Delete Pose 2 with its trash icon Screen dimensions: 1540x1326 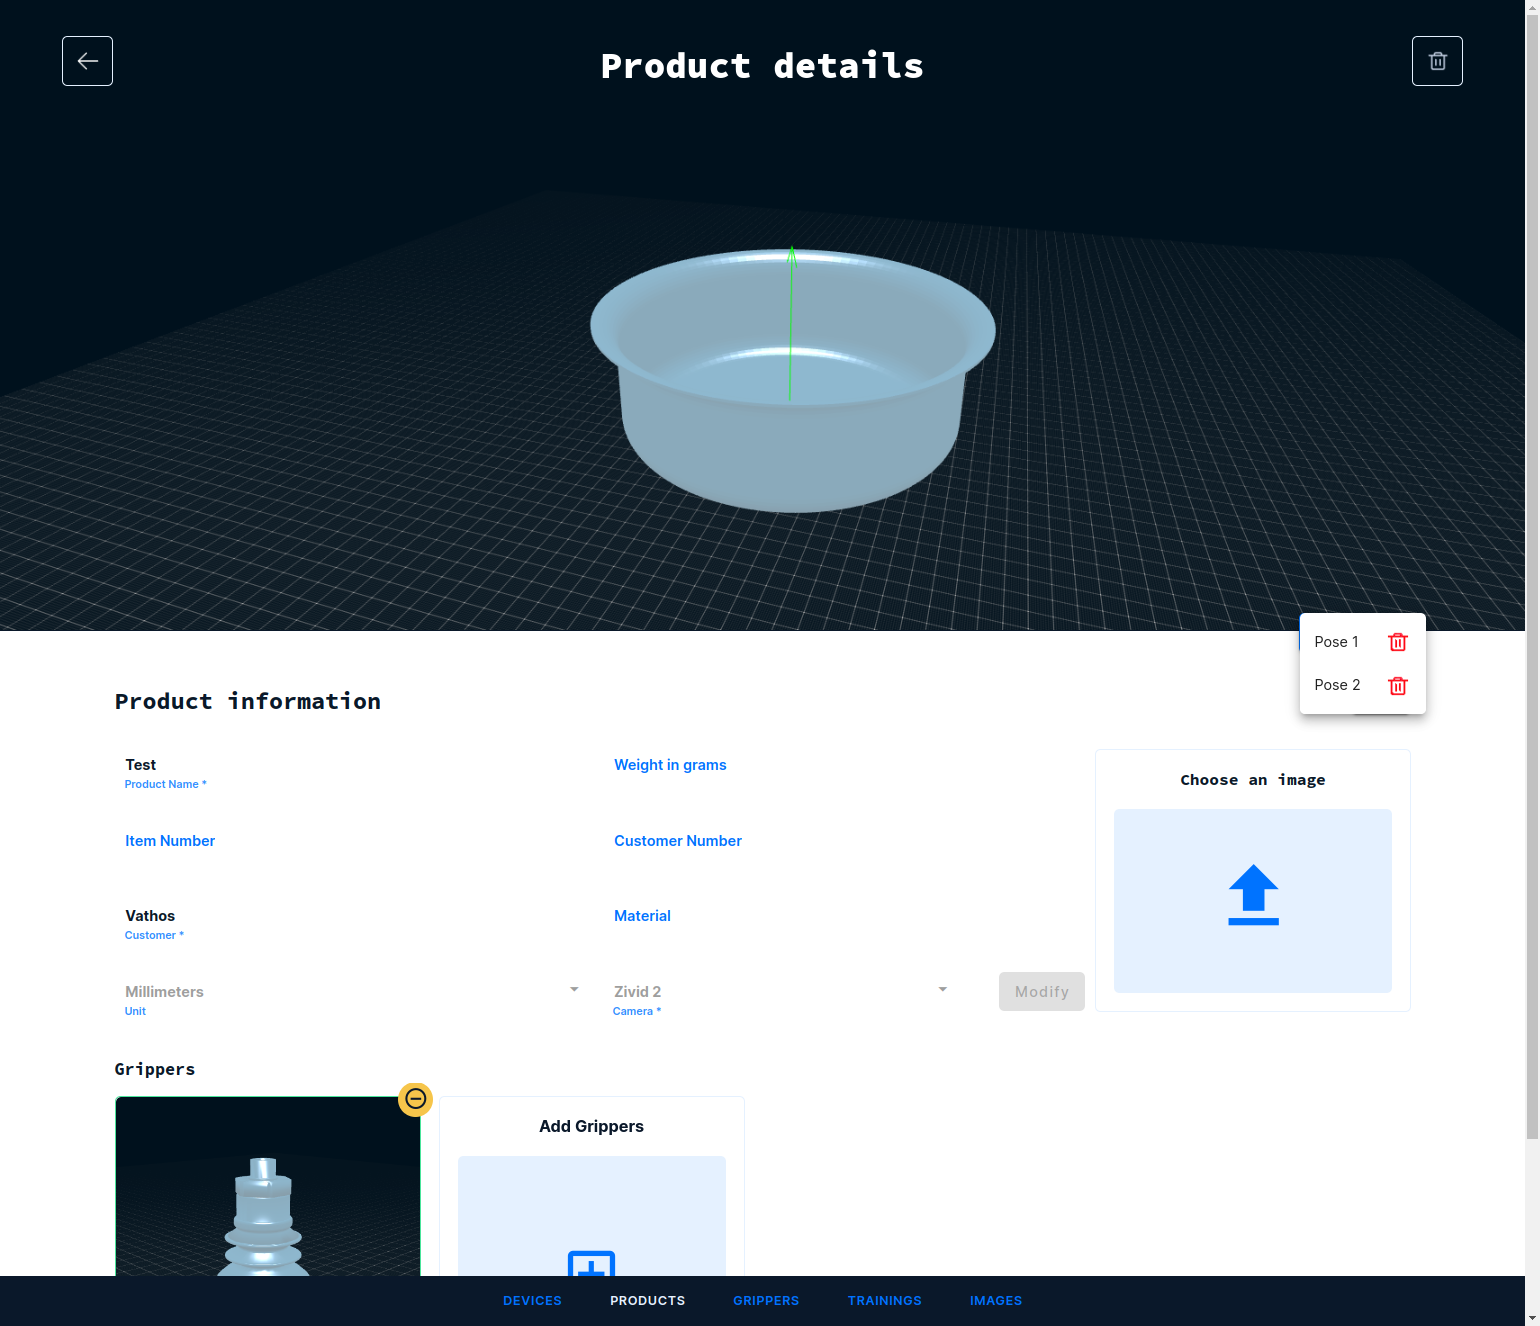coord(1398,686)
